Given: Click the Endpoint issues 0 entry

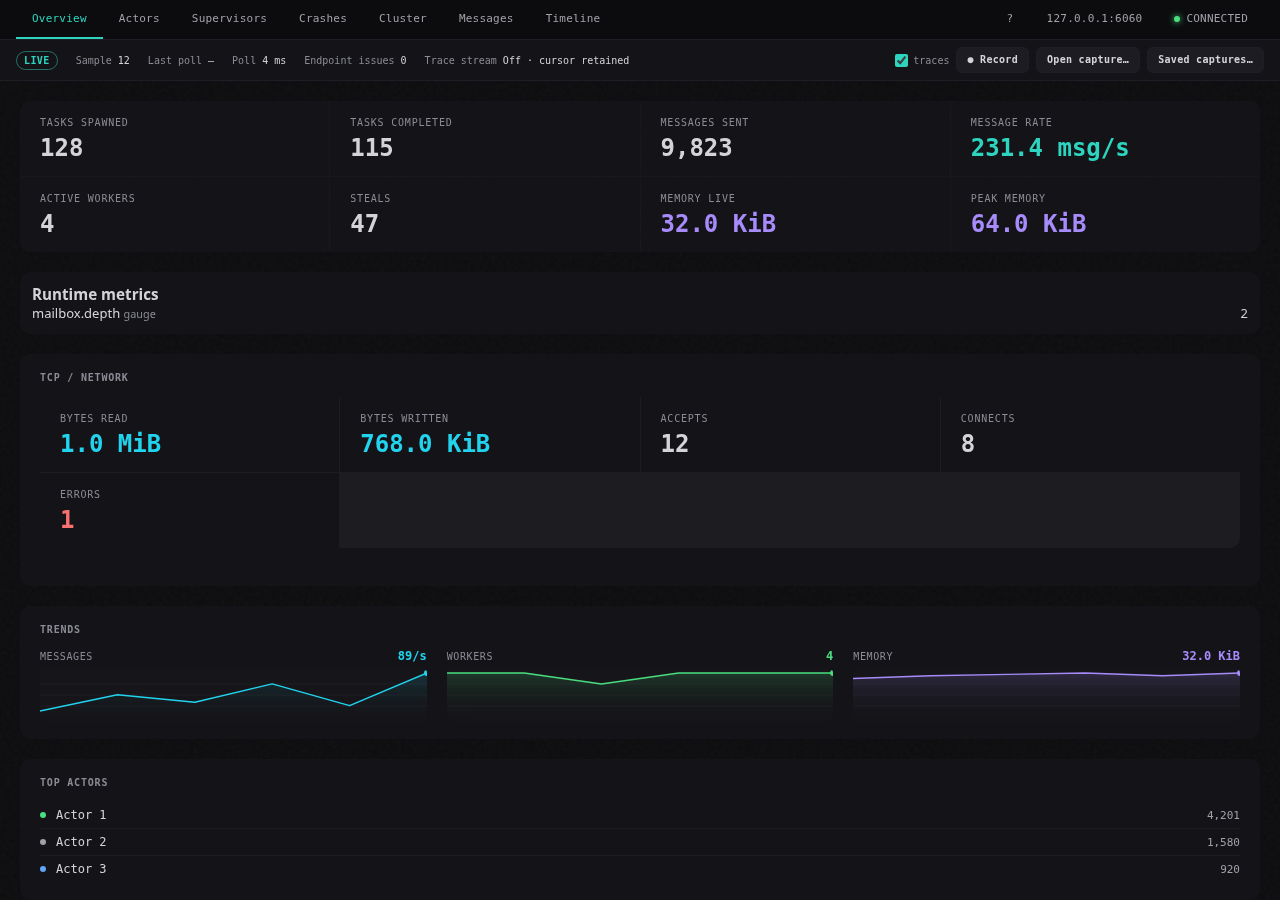Looking at the screenshot, I should 355,61.
